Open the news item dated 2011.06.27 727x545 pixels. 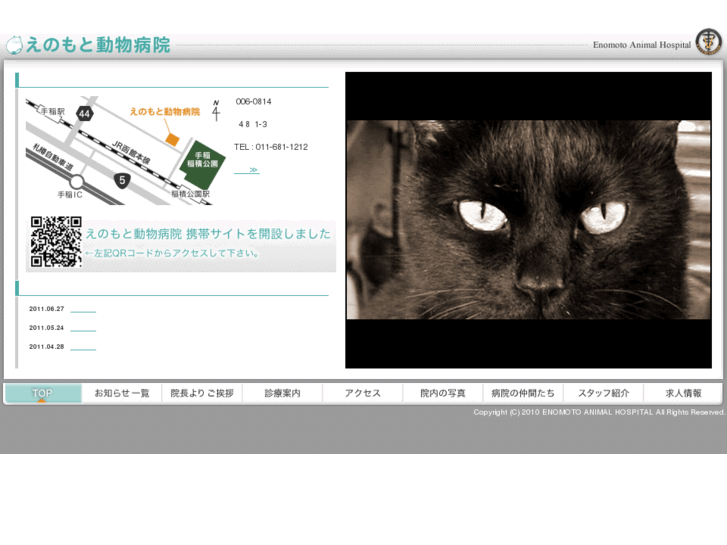[x=83, y=309]
